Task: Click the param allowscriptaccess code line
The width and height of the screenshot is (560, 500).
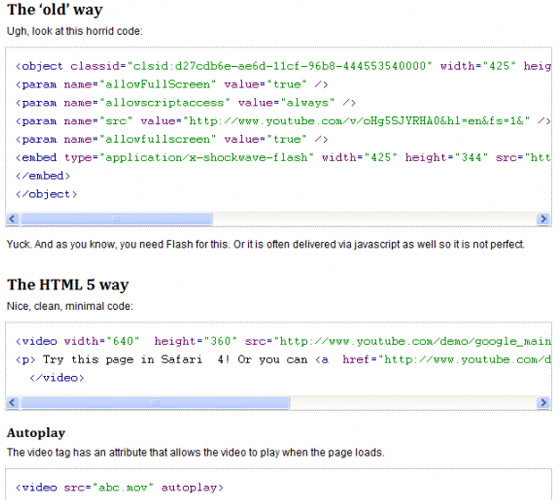Action: point(185,103)
